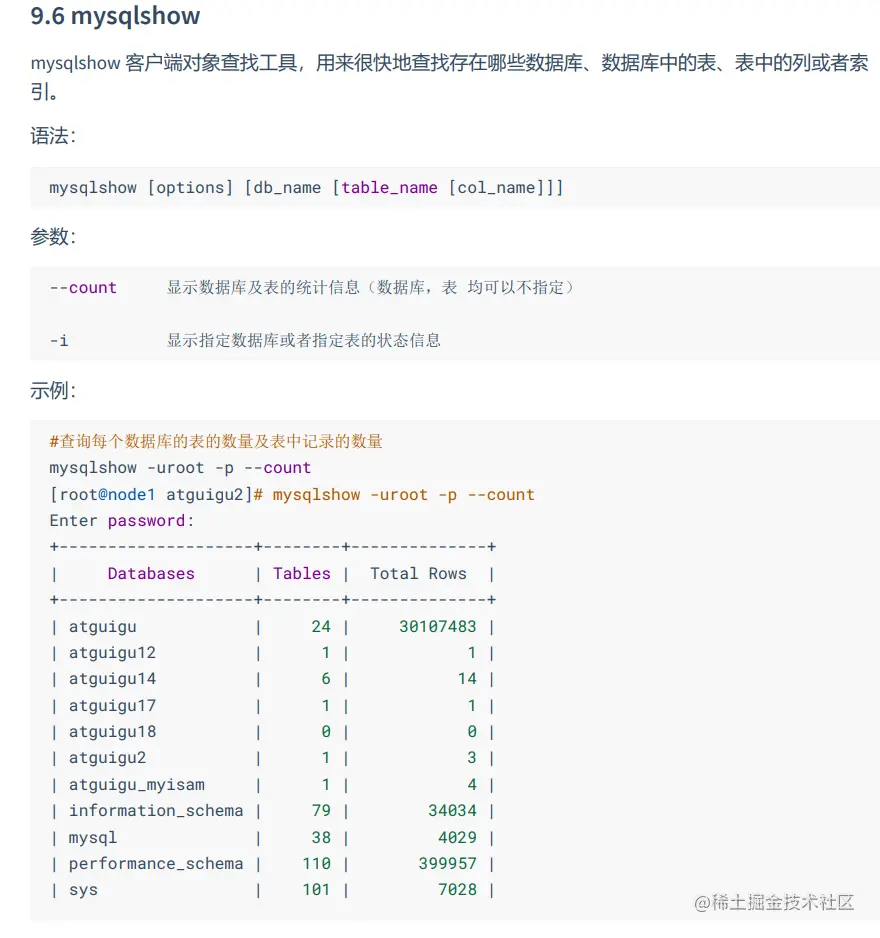
Task: Click the "atguigu18" database row name
Action: point(112,732)
